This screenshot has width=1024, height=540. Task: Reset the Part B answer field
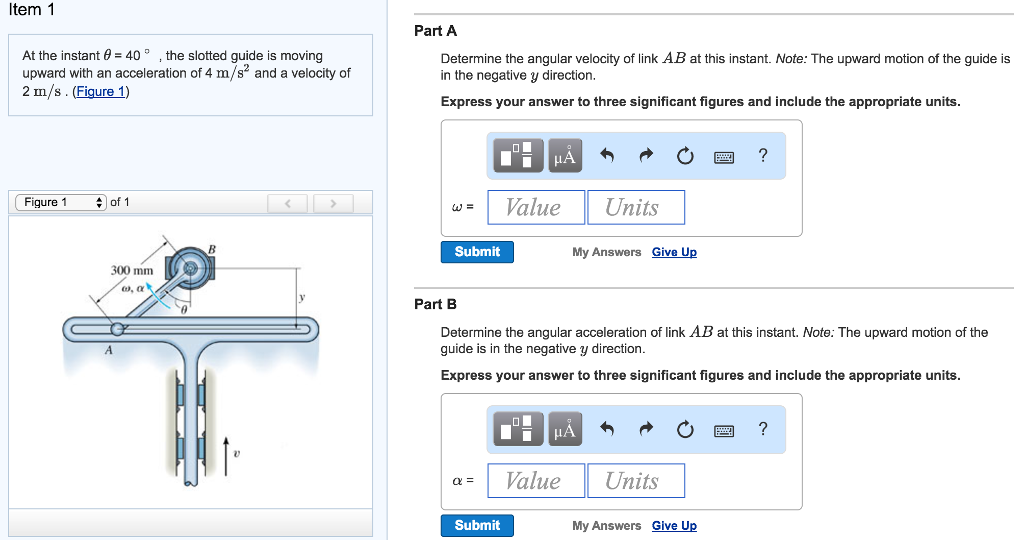tap(685, 429)
